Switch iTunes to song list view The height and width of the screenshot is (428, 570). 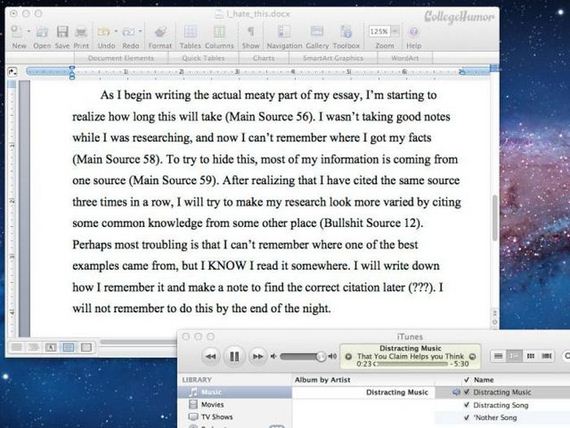[x=498, y=356]
